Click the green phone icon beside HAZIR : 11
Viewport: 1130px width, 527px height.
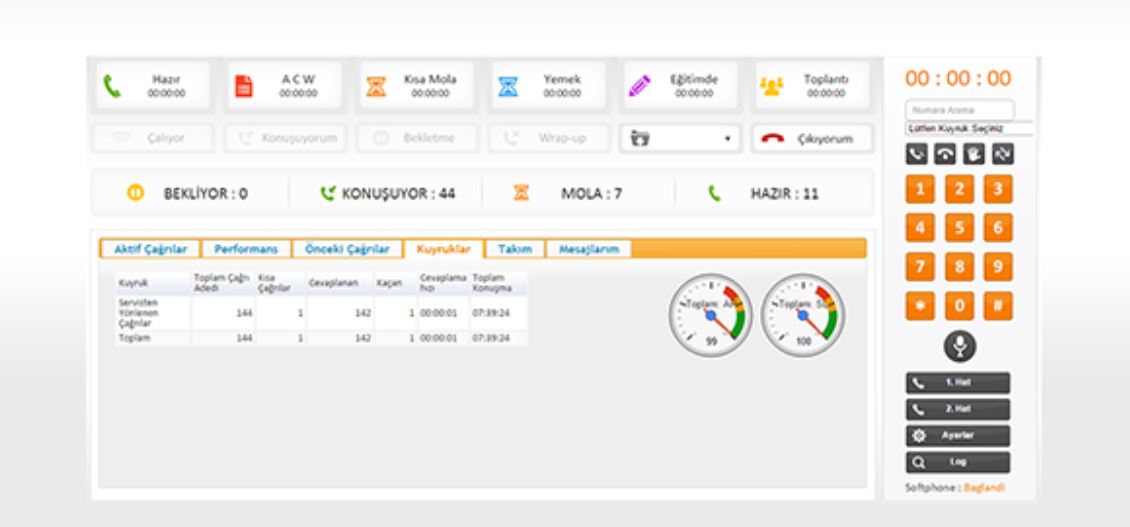714,193
